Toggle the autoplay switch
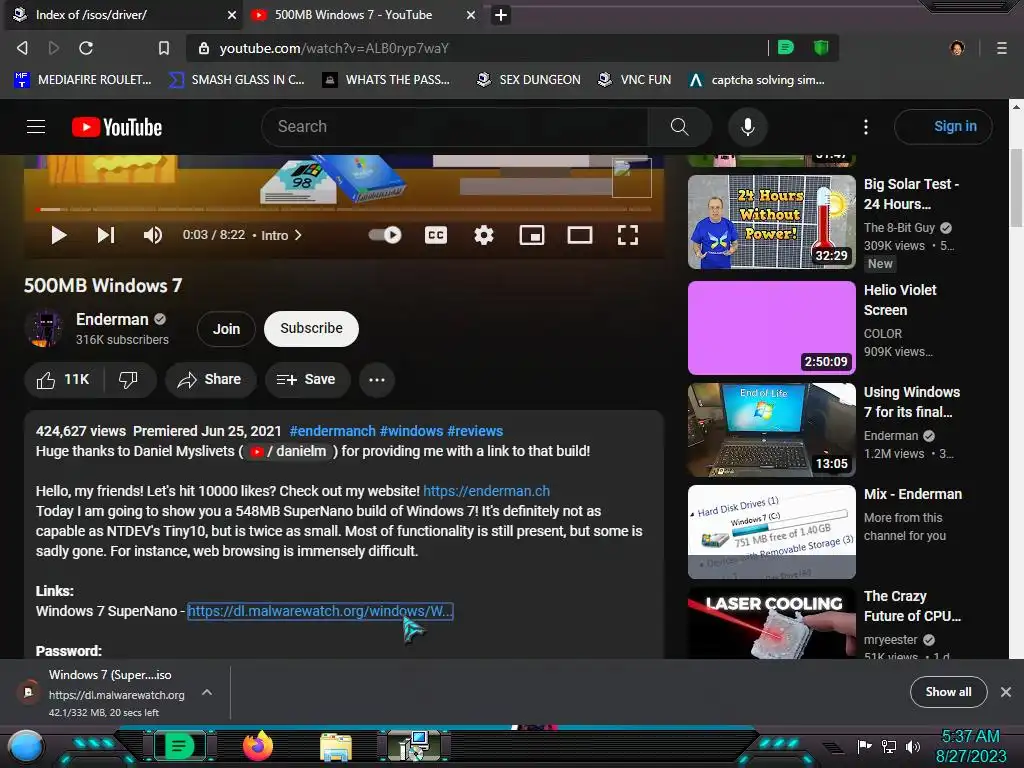Viewport: 1024px width, 768px height. [x=385, y=235]
